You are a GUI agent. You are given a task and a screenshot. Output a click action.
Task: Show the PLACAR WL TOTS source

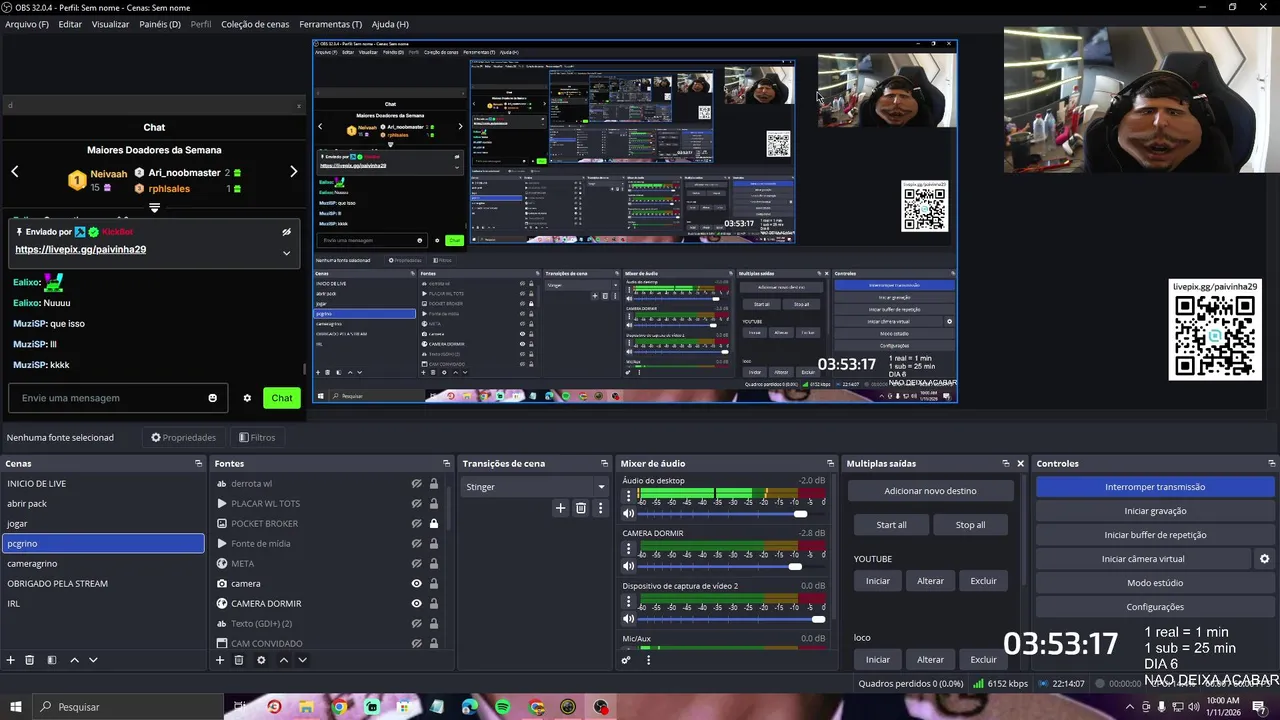click(416, 504)
